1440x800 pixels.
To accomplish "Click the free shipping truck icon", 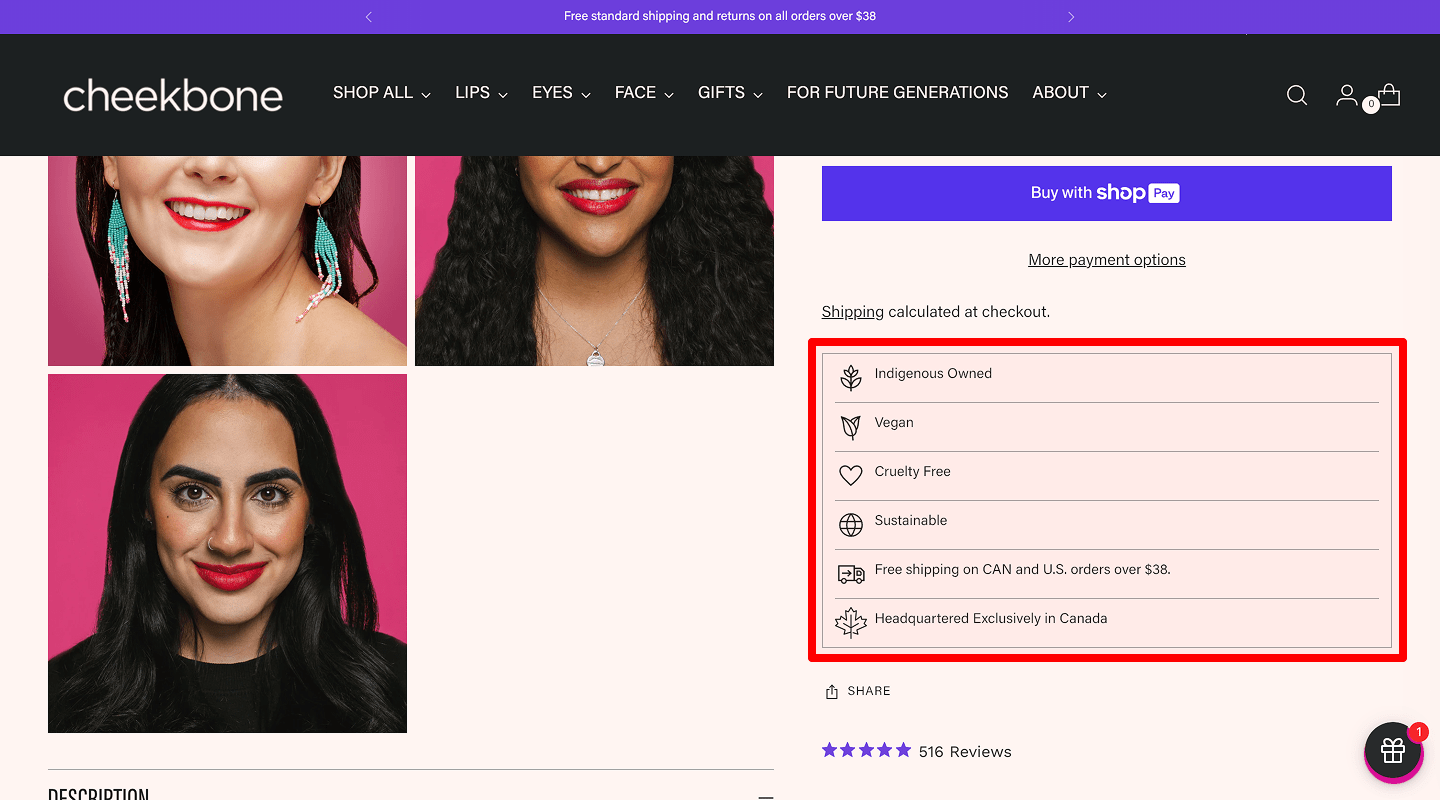I will click(x=851, y=573).
